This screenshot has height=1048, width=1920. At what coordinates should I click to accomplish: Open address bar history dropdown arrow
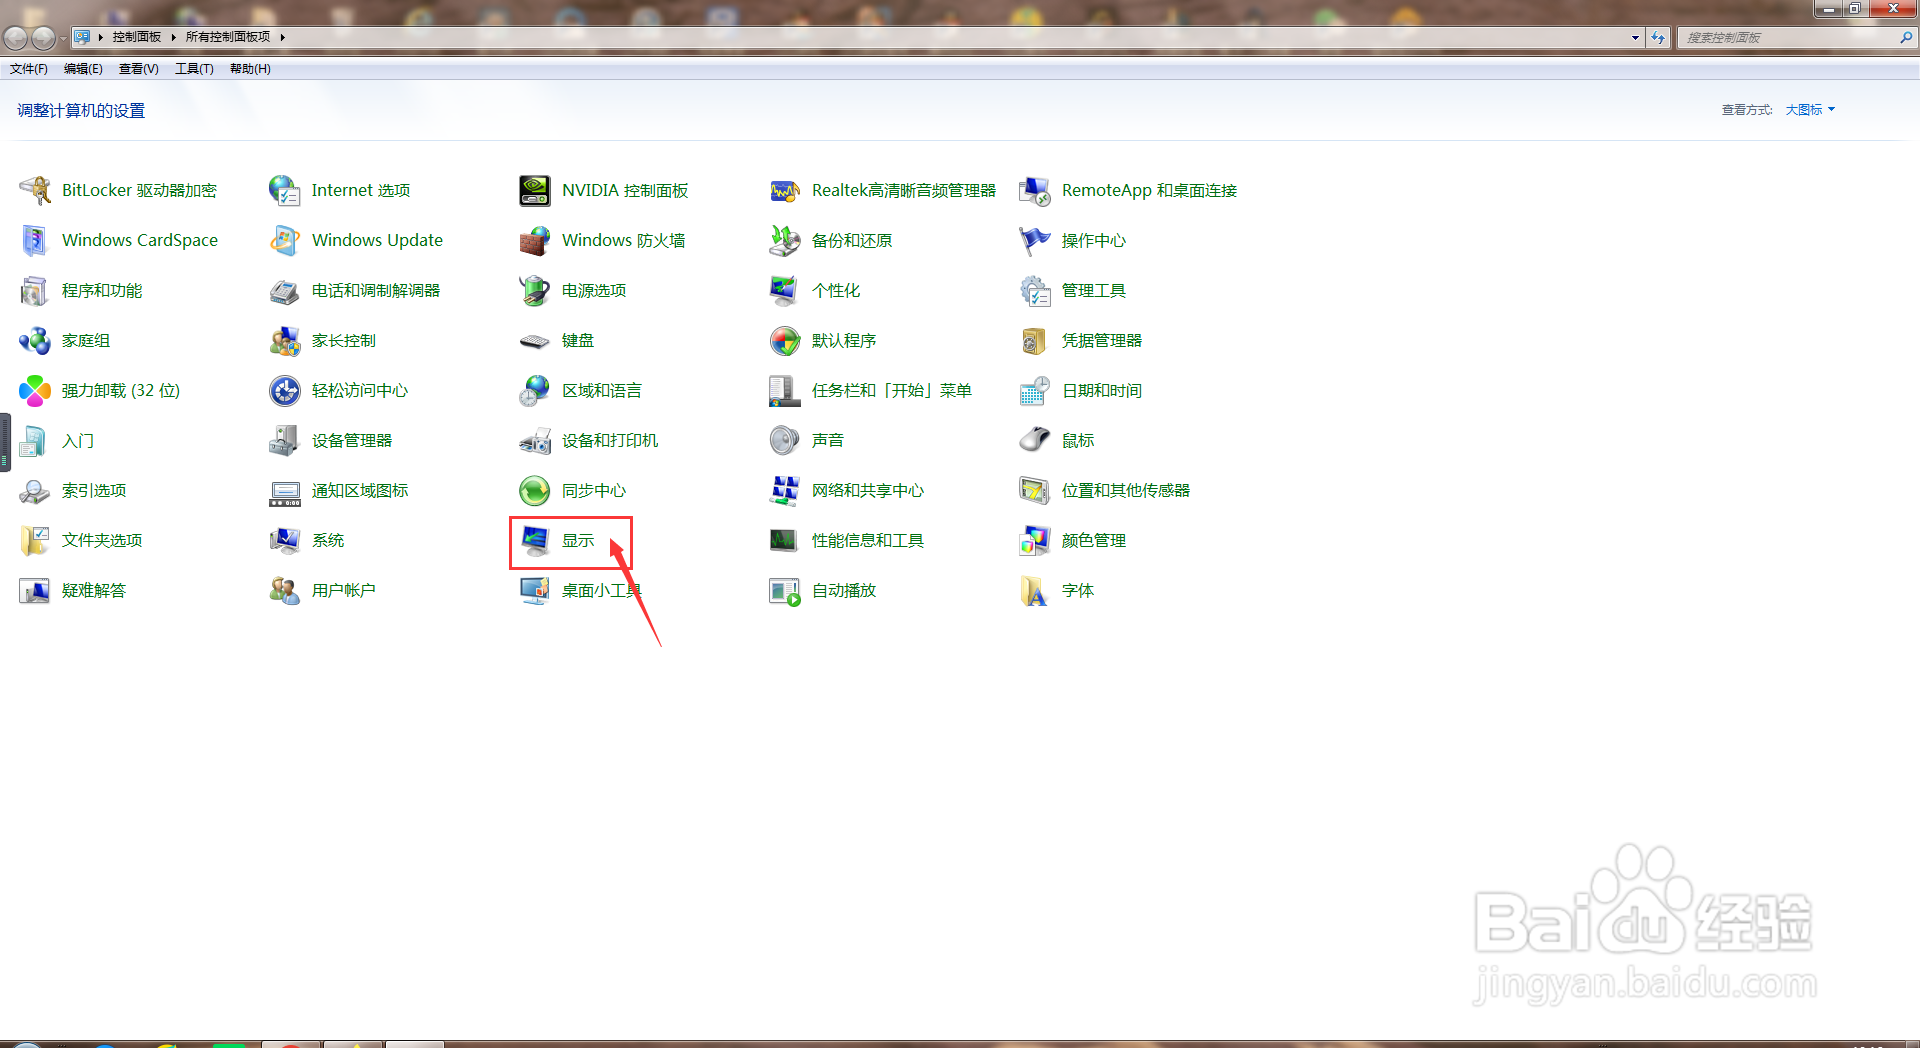pyautogui.click(x=1635, y=37)
